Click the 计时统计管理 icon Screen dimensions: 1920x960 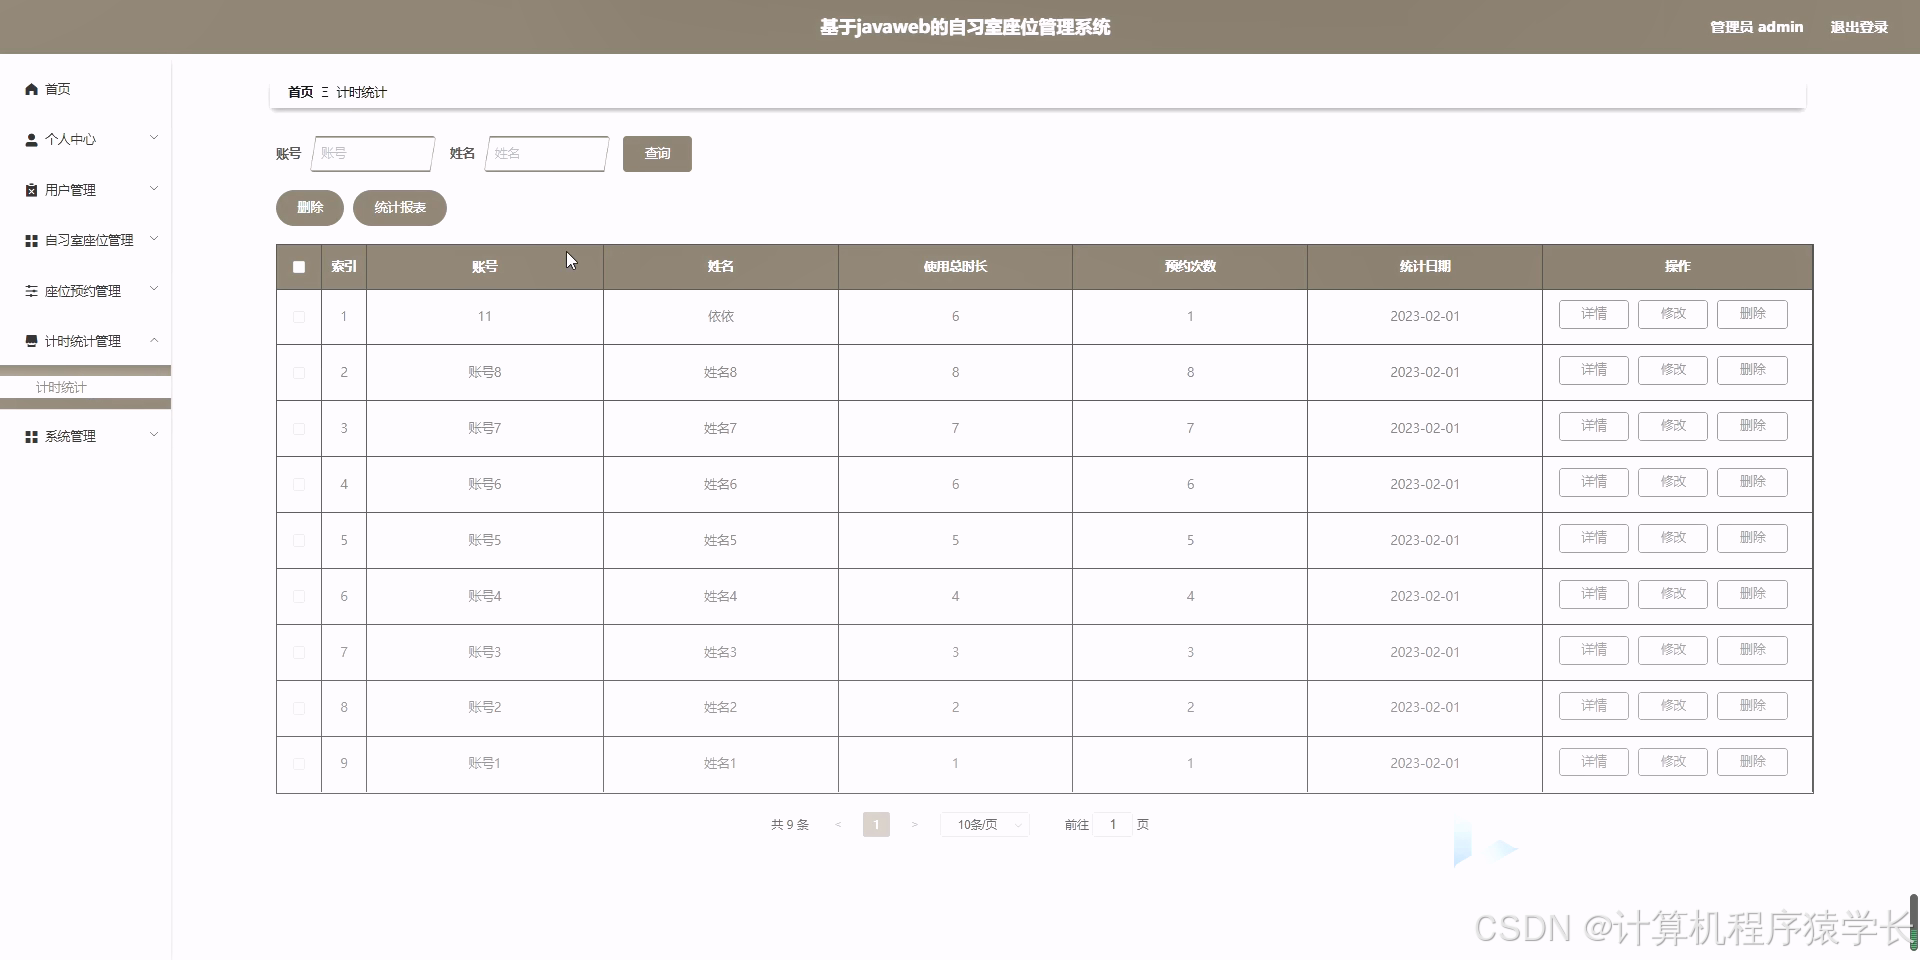[x=31, y=341]
